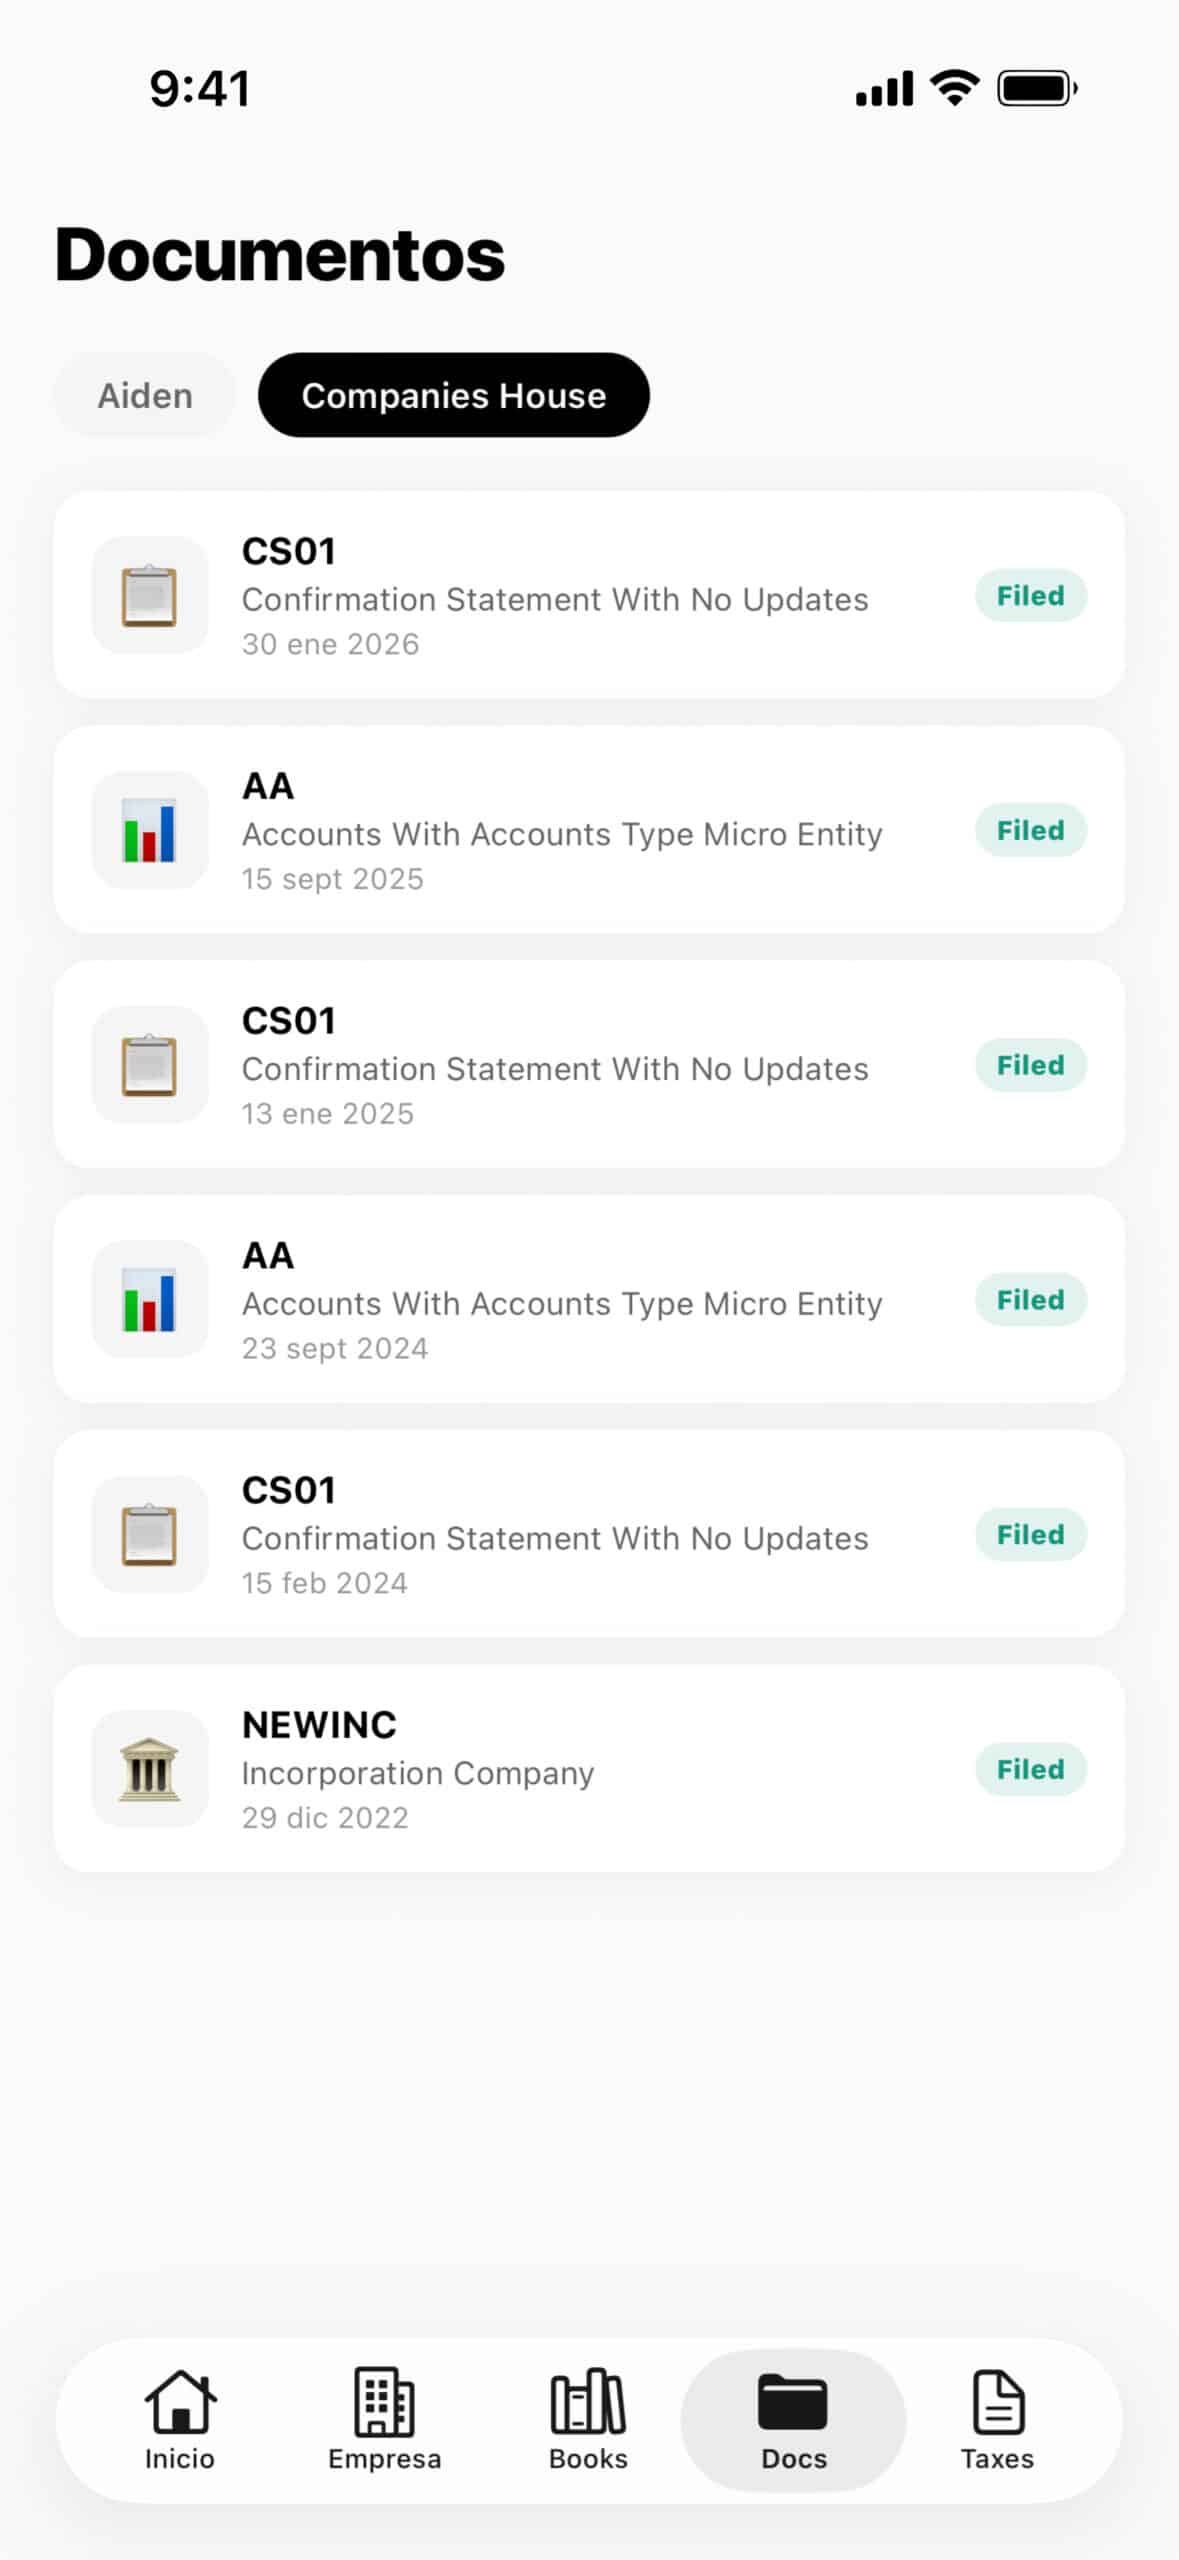
Task: Select the Docs folder icon
Action: [793, 2400]
